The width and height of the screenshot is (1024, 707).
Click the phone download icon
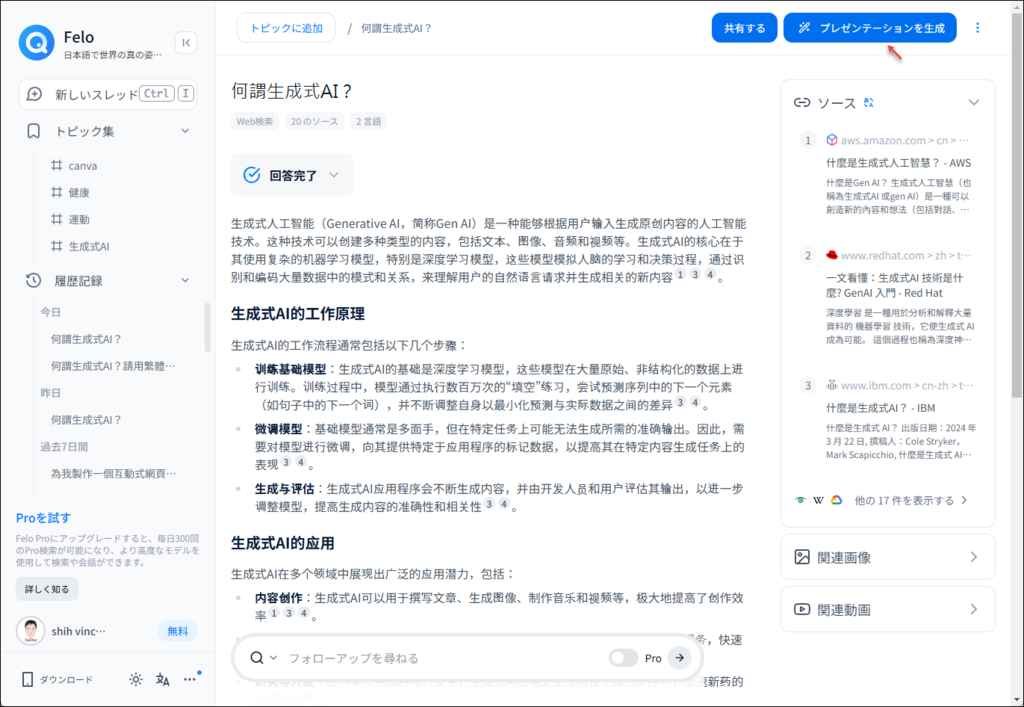point(27,680)
